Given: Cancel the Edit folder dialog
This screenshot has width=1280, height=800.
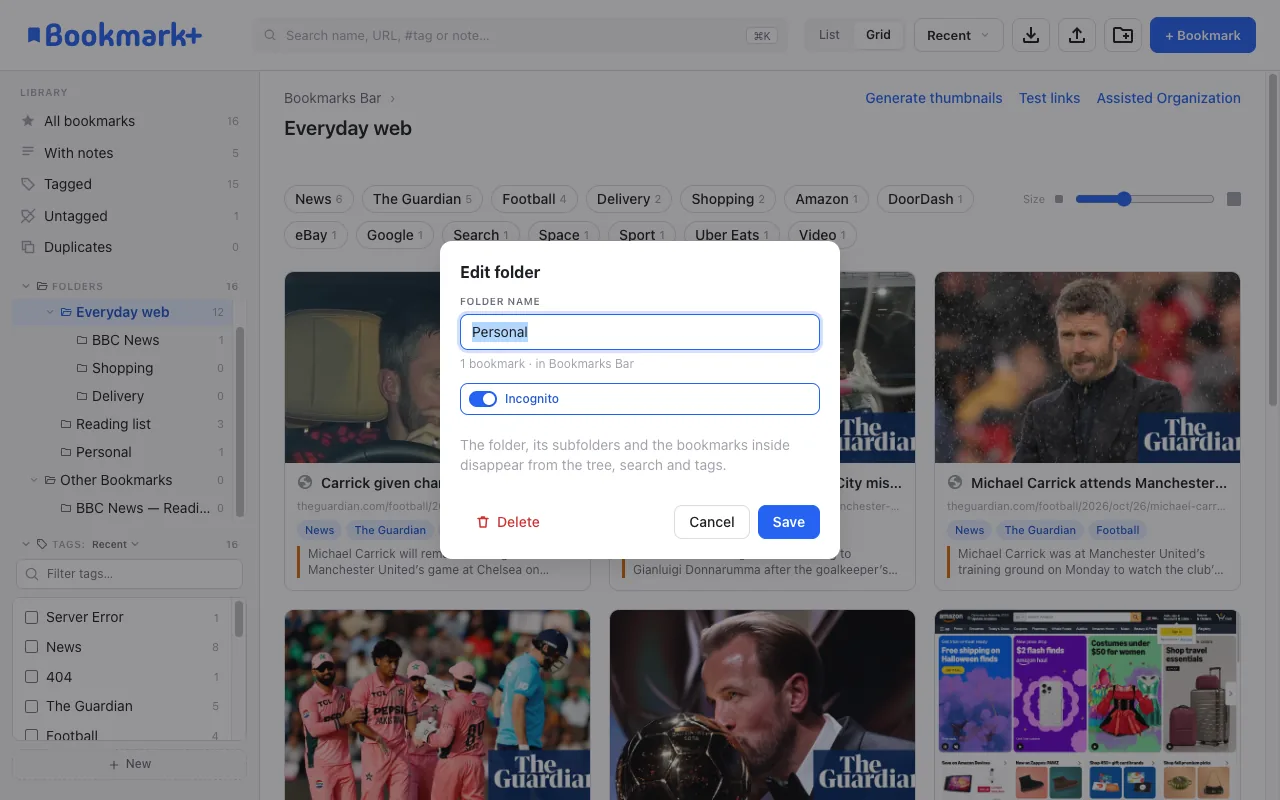Looking at the screenshot, I should coord(712,522).
